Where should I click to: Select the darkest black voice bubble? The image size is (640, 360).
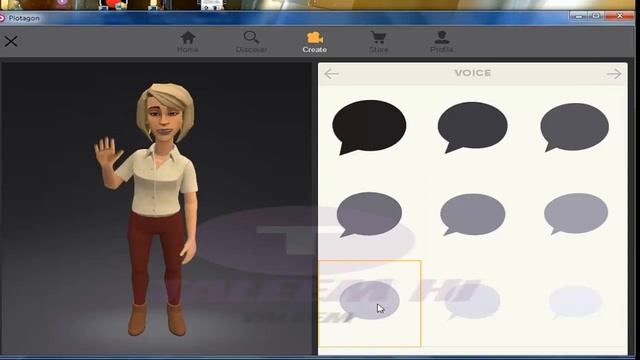(x=369, y=127)
